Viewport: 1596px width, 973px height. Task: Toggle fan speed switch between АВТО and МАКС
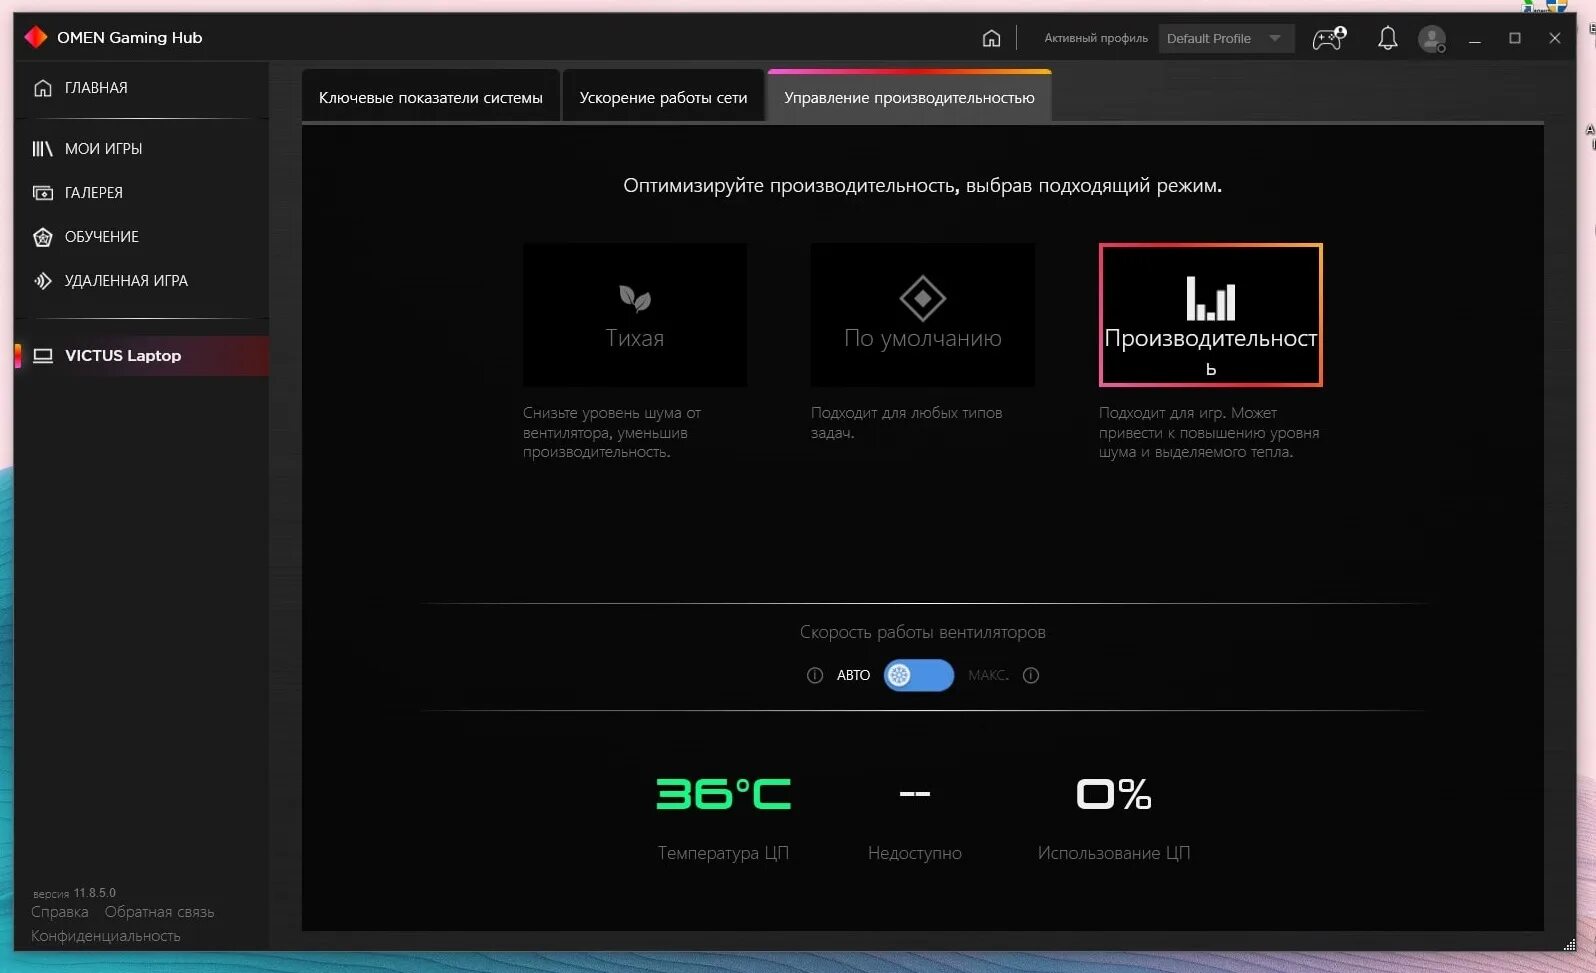[919, 675]
